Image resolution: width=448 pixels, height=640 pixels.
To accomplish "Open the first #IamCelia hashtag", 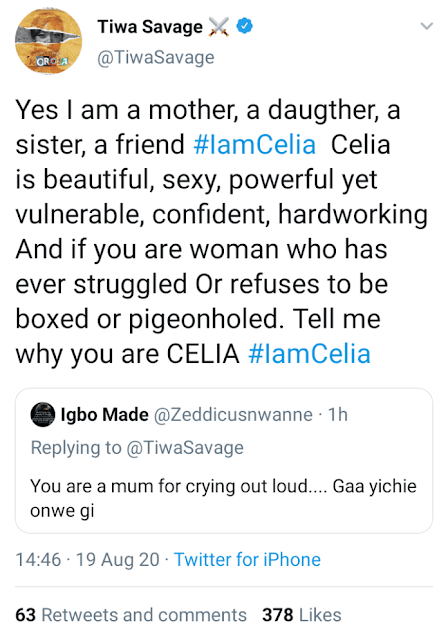I will point(255,144).
